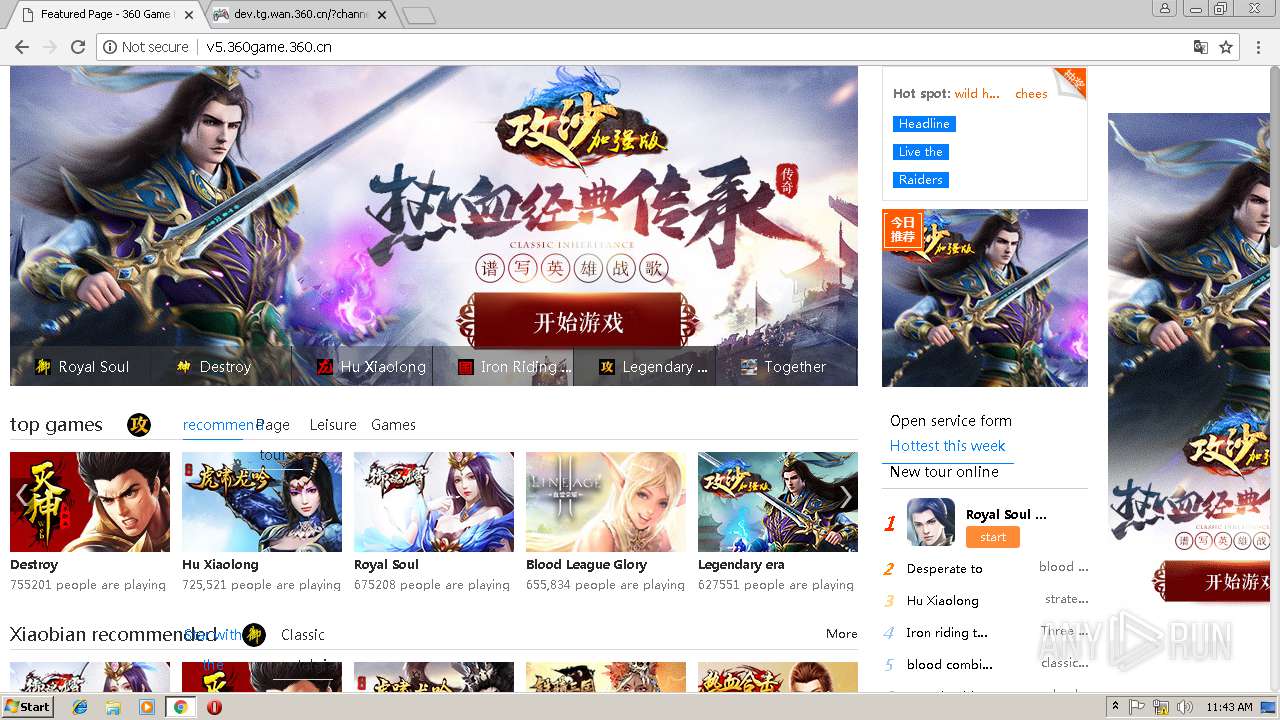
Task: Click orange start button for Royal Soul
Action: pyautogui.click(x=993, y=537)
